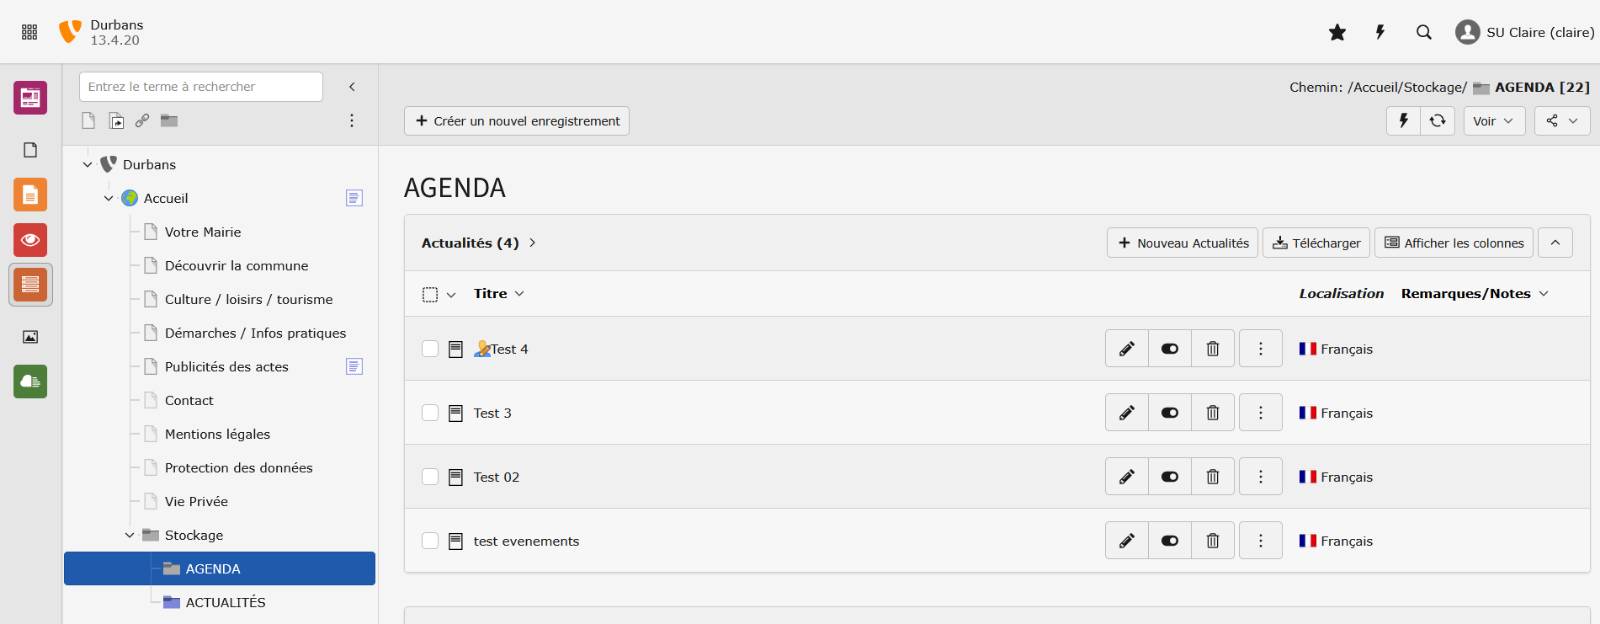
Task: Click the search magnifier in top bar
Action: [1424, 32]
